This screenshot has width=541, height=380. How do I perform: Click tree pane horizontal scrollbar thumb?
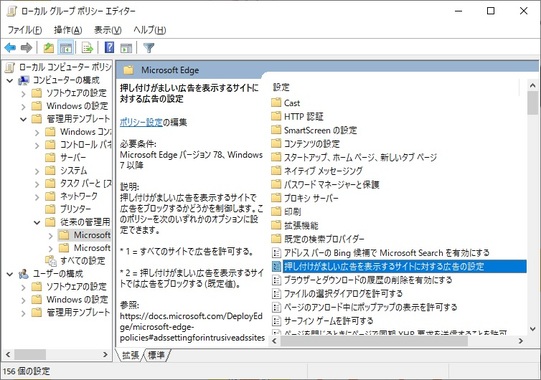click(x=30, y=354)
